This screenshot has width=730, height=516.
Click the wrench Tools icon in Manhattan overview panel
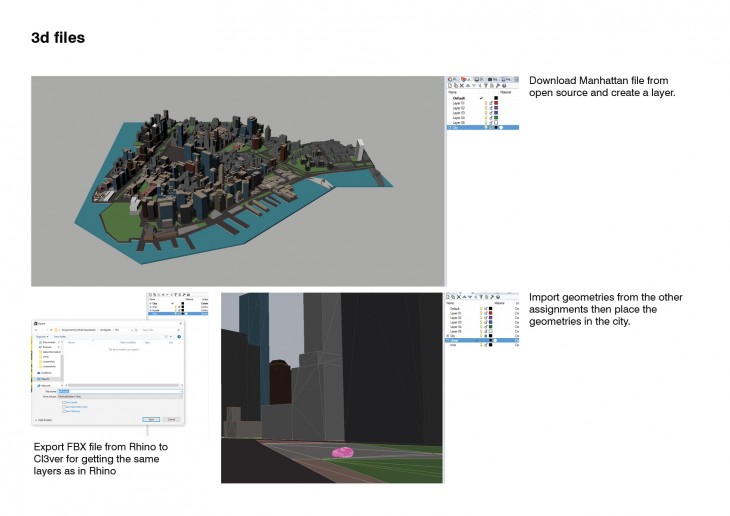point(497,86)
